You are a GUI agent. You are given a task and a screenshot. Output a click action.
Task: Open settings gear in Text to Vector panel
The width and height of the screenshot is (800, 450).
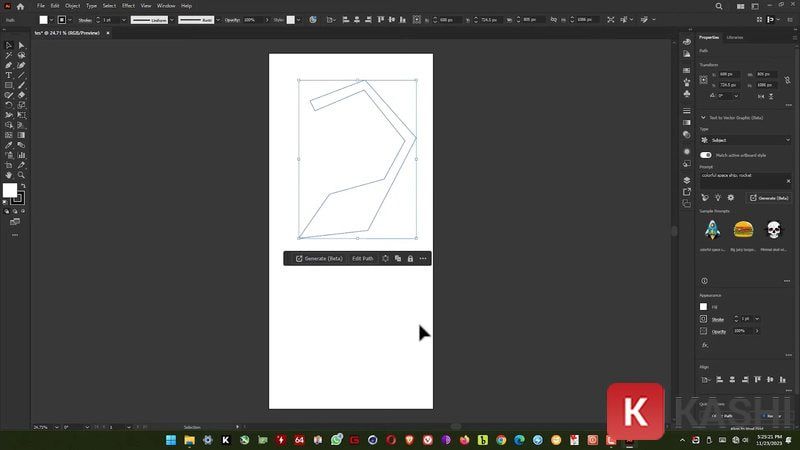[x=731, y=197]
